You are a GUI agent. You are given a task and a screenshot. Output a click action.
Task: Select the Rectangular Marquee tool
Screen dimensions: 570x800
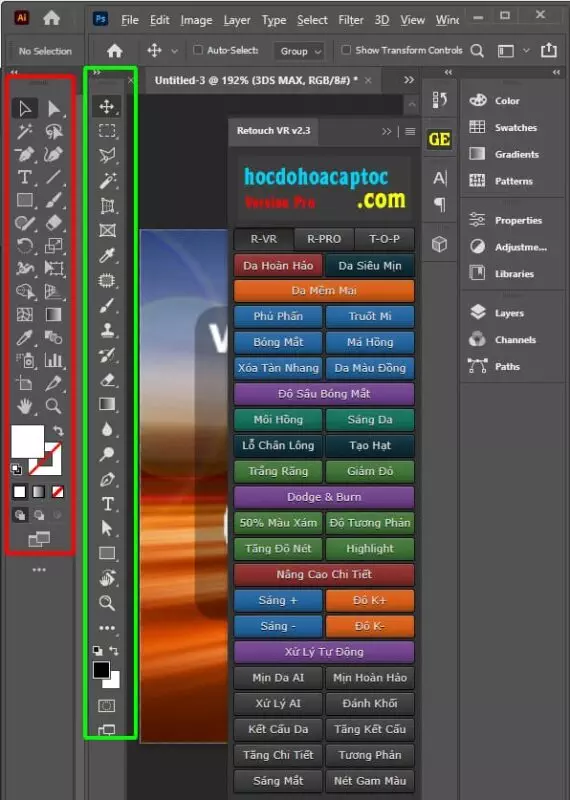click(107, 131)
